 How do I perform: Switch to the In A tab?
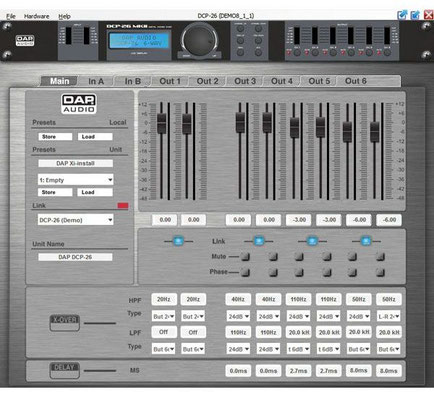96,81
